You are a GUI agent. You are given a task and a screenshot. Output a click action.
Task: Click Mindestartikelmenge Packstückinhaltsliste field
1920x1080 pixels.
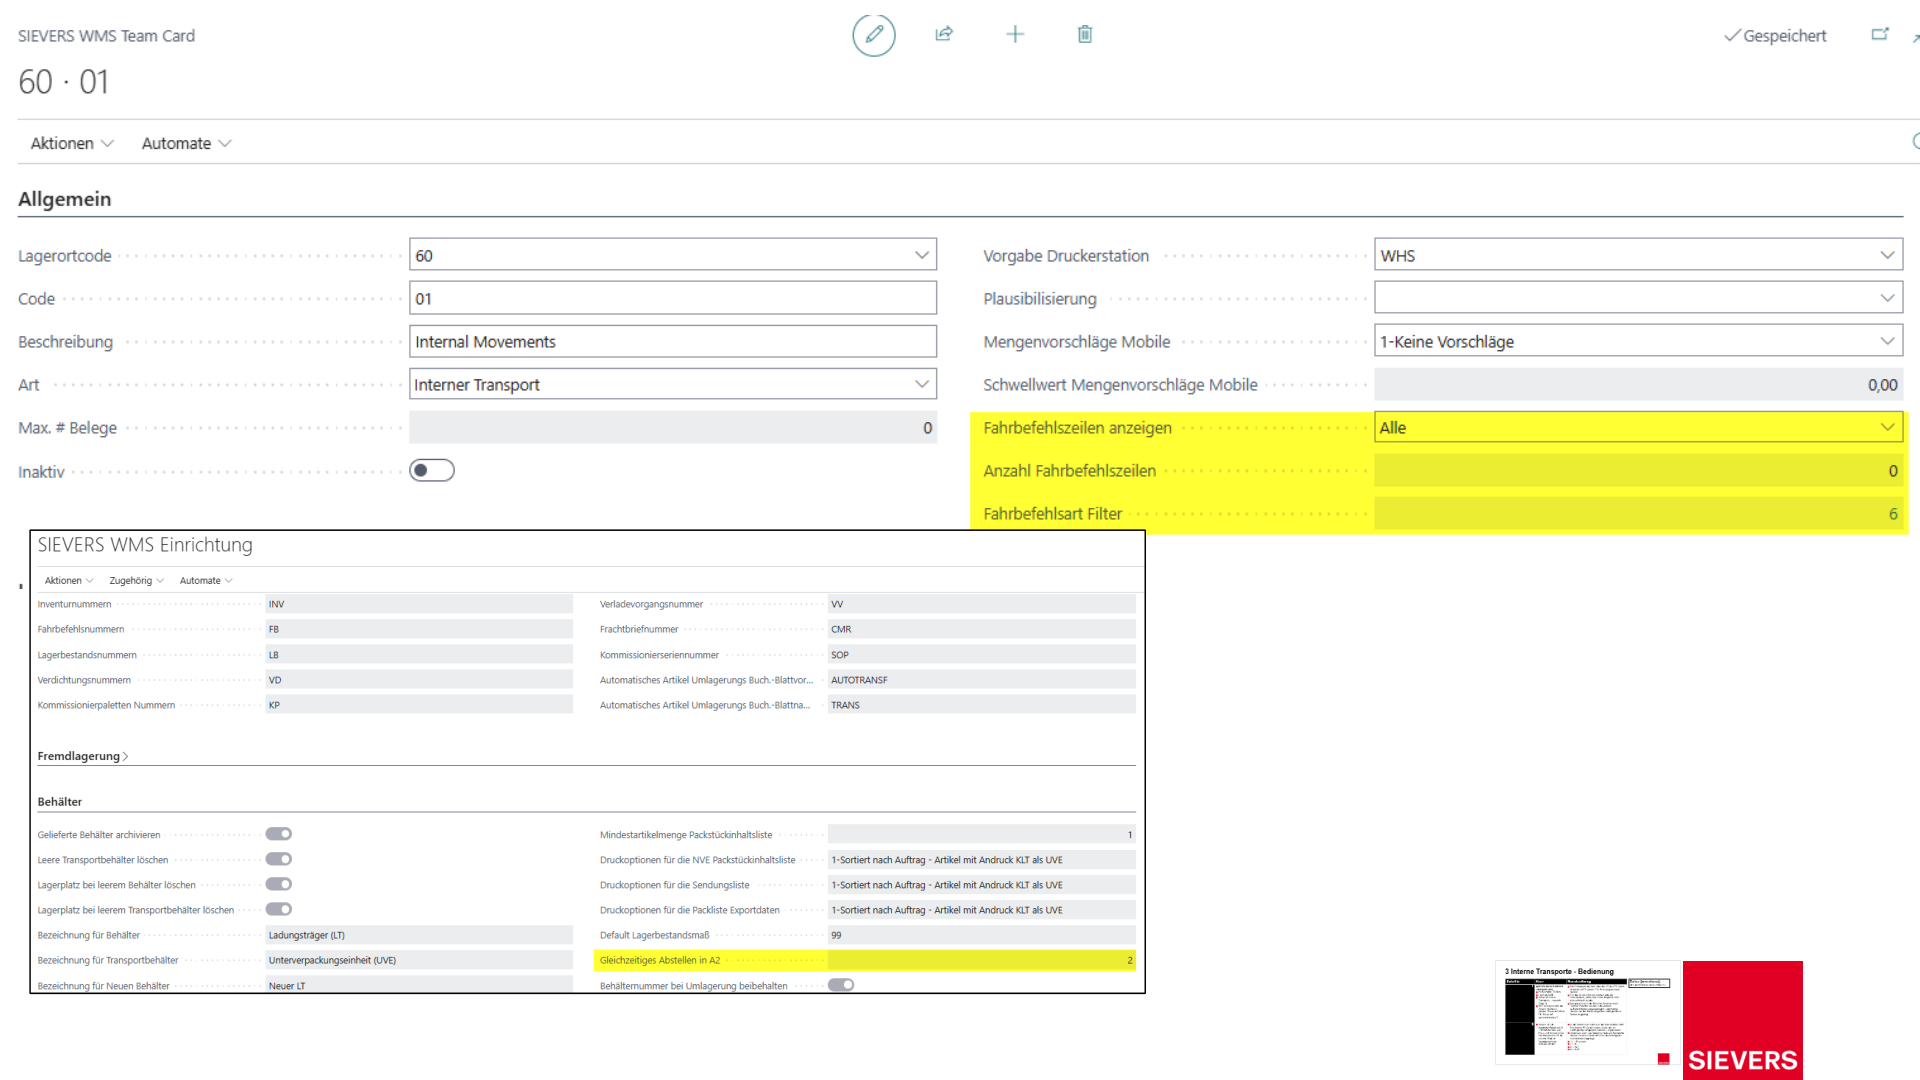point(982,834)
